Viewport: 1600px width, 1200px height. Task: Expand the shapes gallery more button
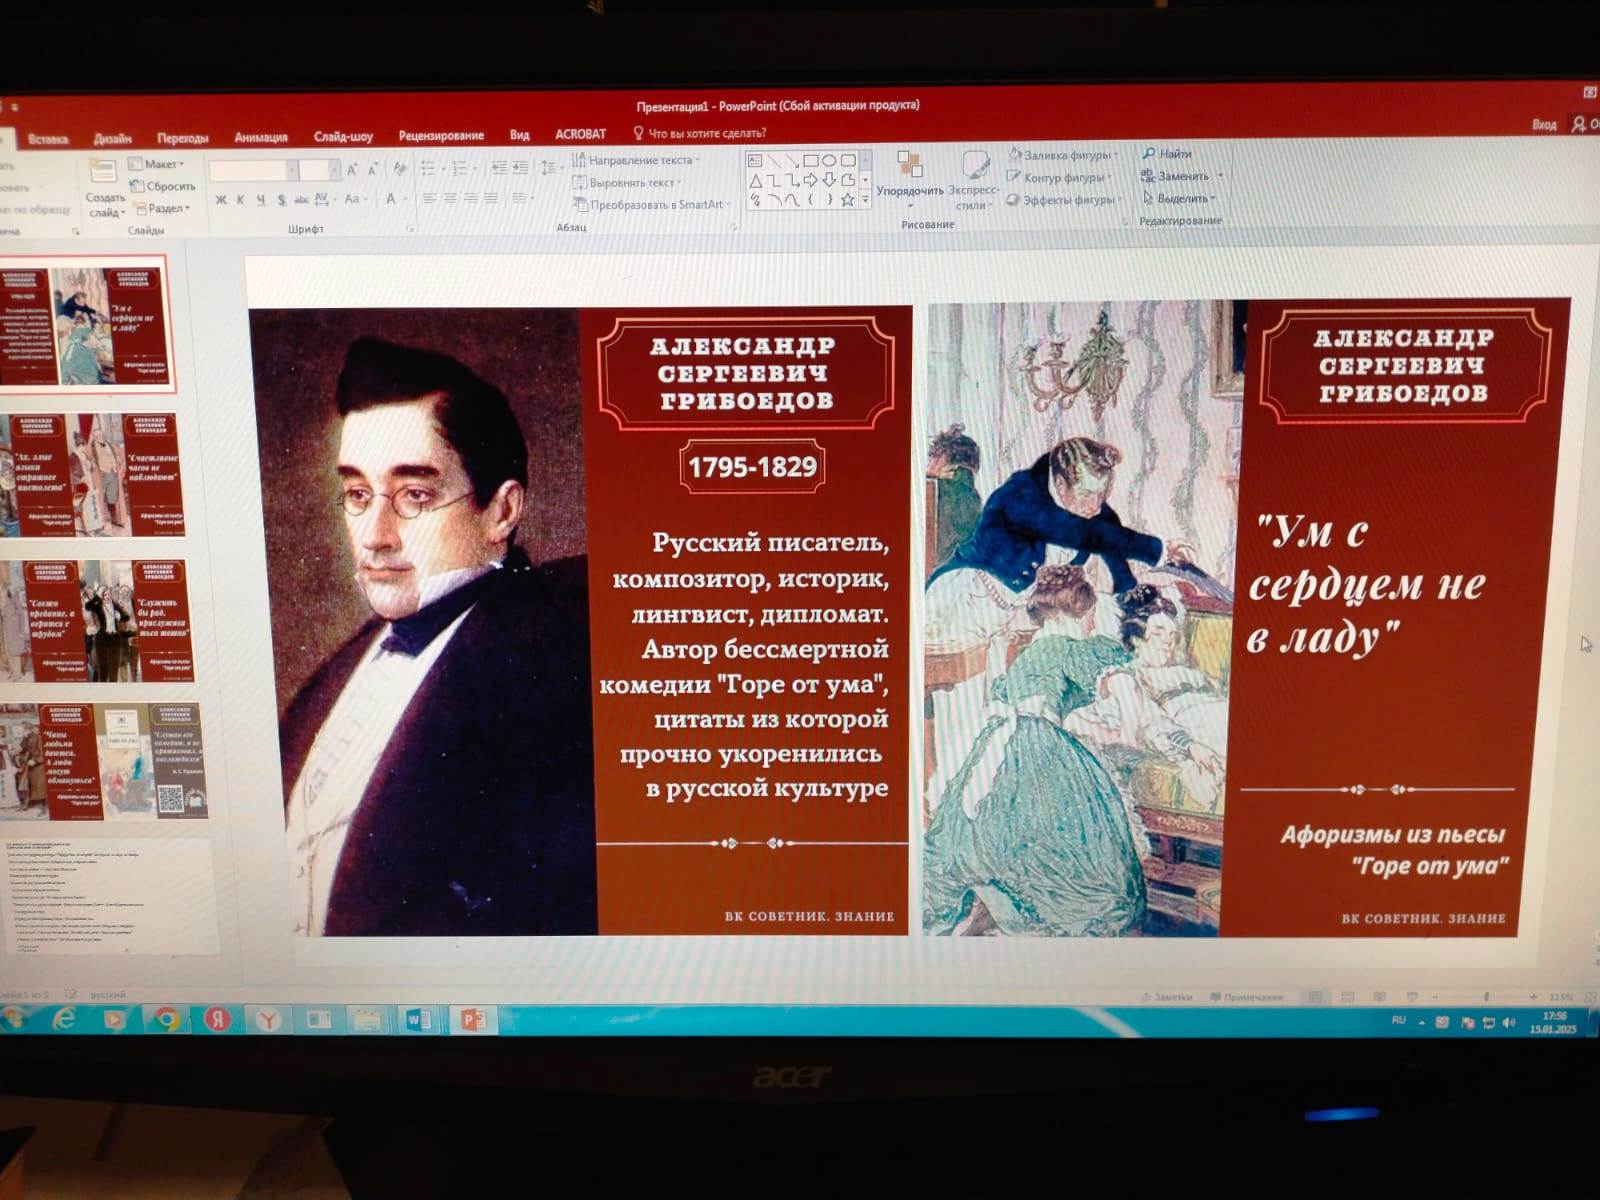pos(866,200)
